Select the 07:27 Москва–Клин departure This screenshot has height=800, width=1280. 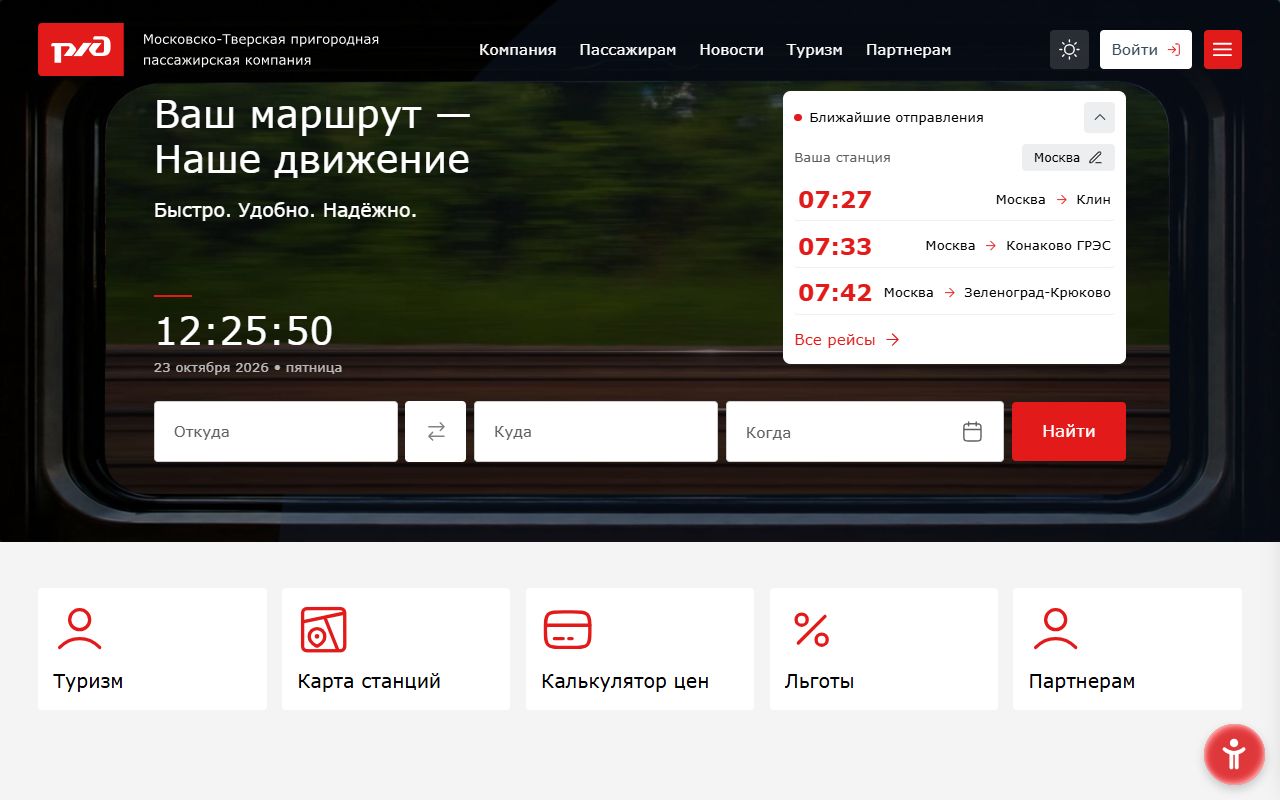(954, 199)
